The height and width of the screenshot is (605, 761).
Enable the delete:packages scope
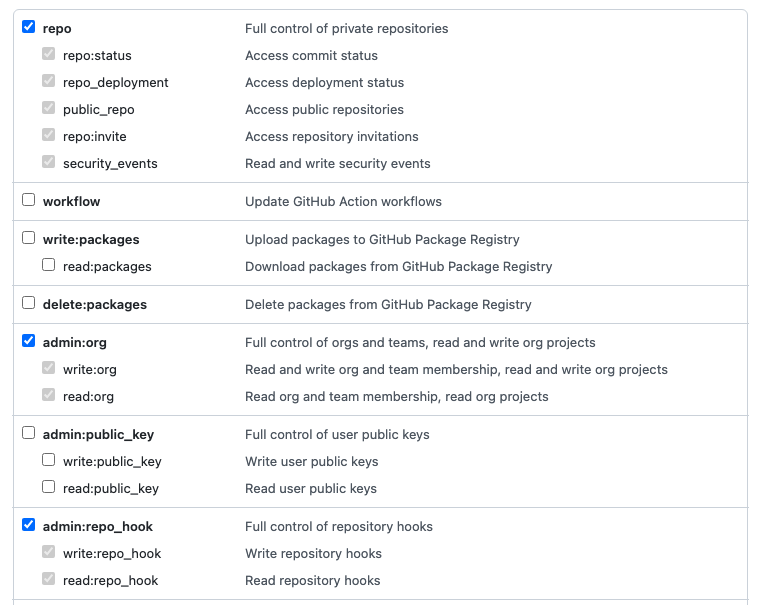[x=29, y=303]
